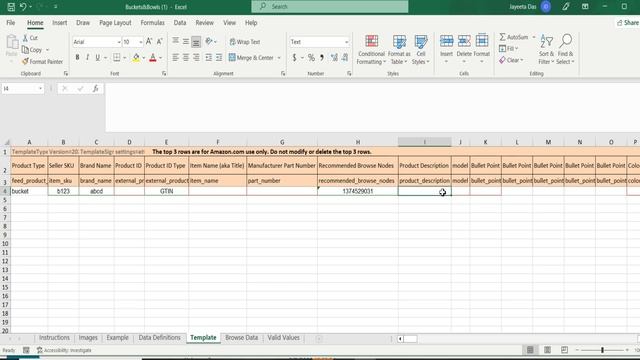
Task: Switch to the Page Layout tab
Action: point(115,23)
